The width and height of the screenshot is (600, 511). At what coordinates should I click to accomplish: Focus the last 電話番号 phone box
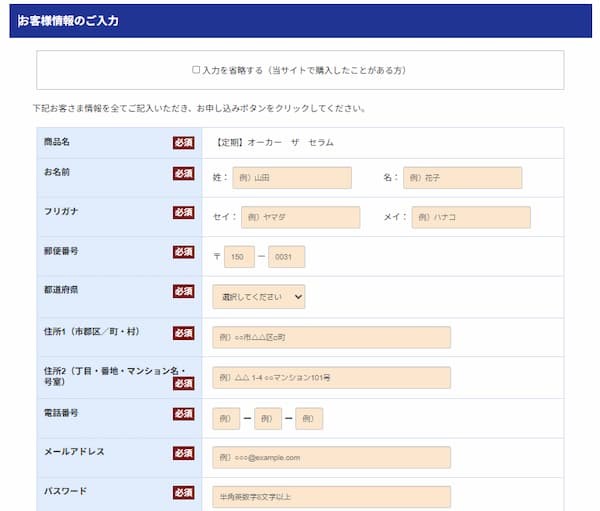309,418
